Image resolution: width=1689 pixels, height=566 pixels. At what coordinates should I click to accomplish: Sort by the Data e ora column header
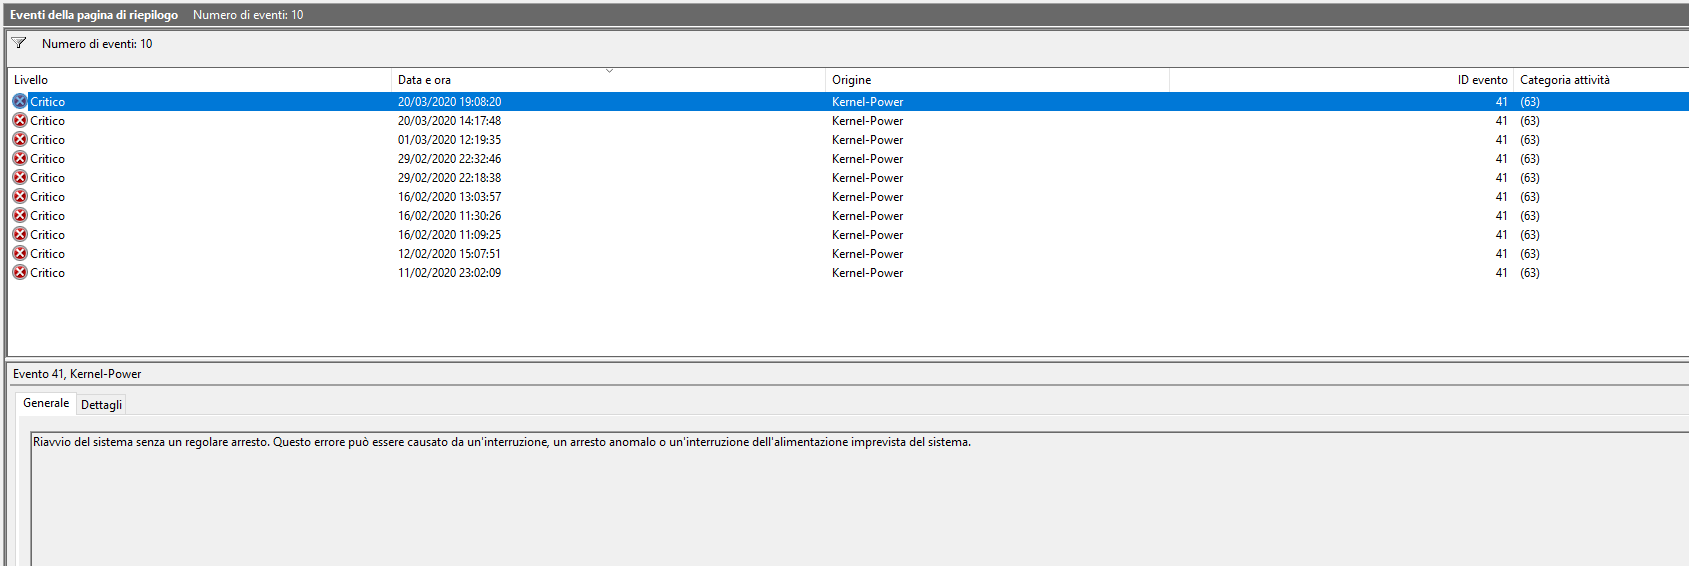608,80
